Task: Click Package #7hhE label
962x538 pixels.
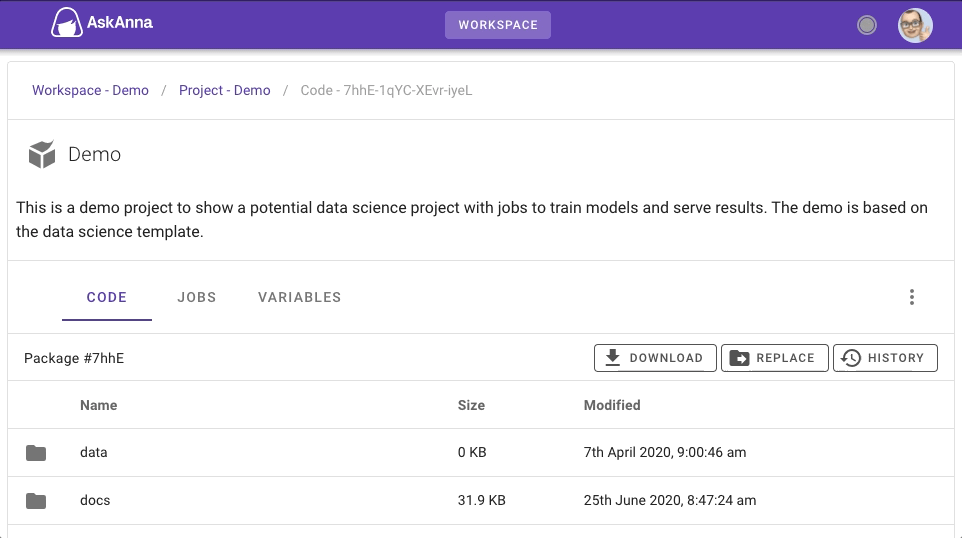Action: (74, 358)
